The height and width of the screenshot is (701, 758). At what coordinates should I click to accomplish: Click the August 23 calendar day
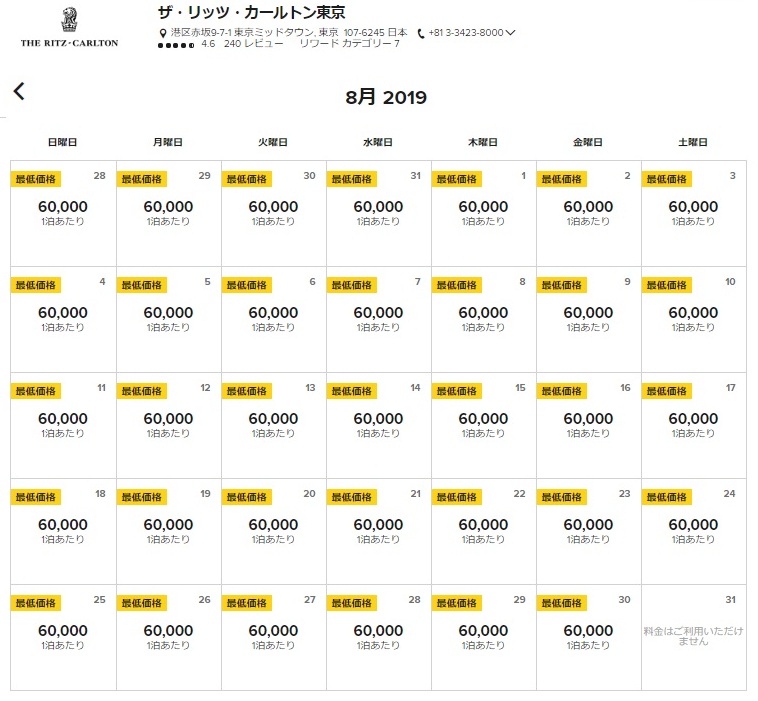point(588,531)
